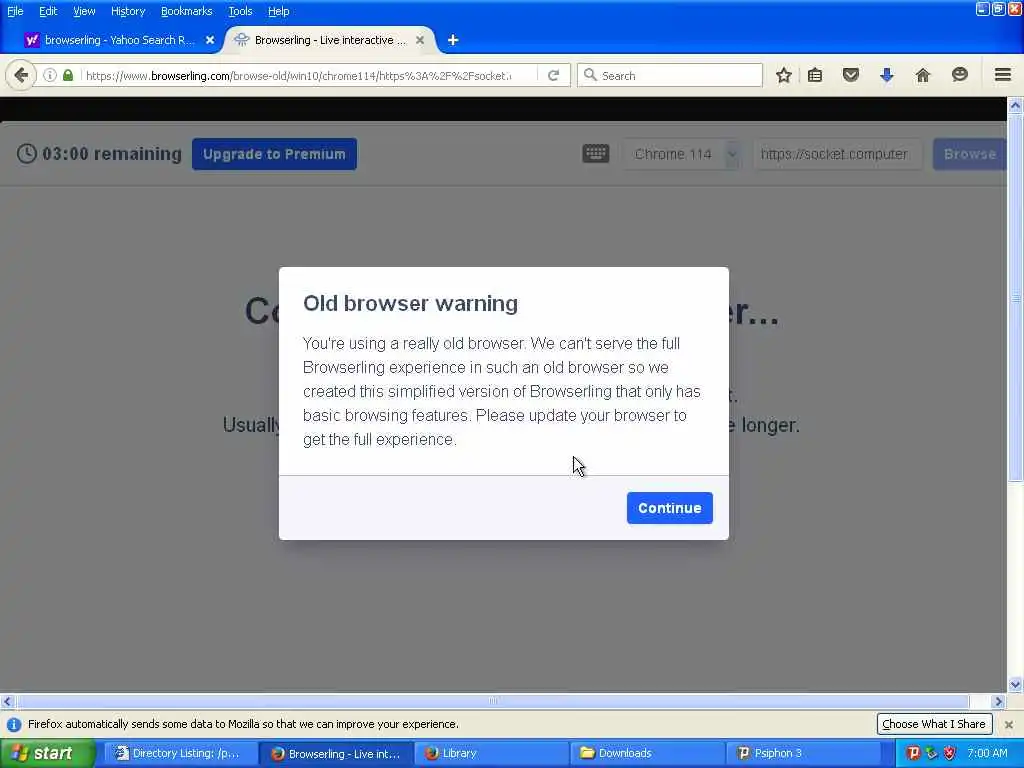Viewport: 1024px width, 768px height.
Task: Click the horizontal scrollbar thumb
Action: (492, 701)
